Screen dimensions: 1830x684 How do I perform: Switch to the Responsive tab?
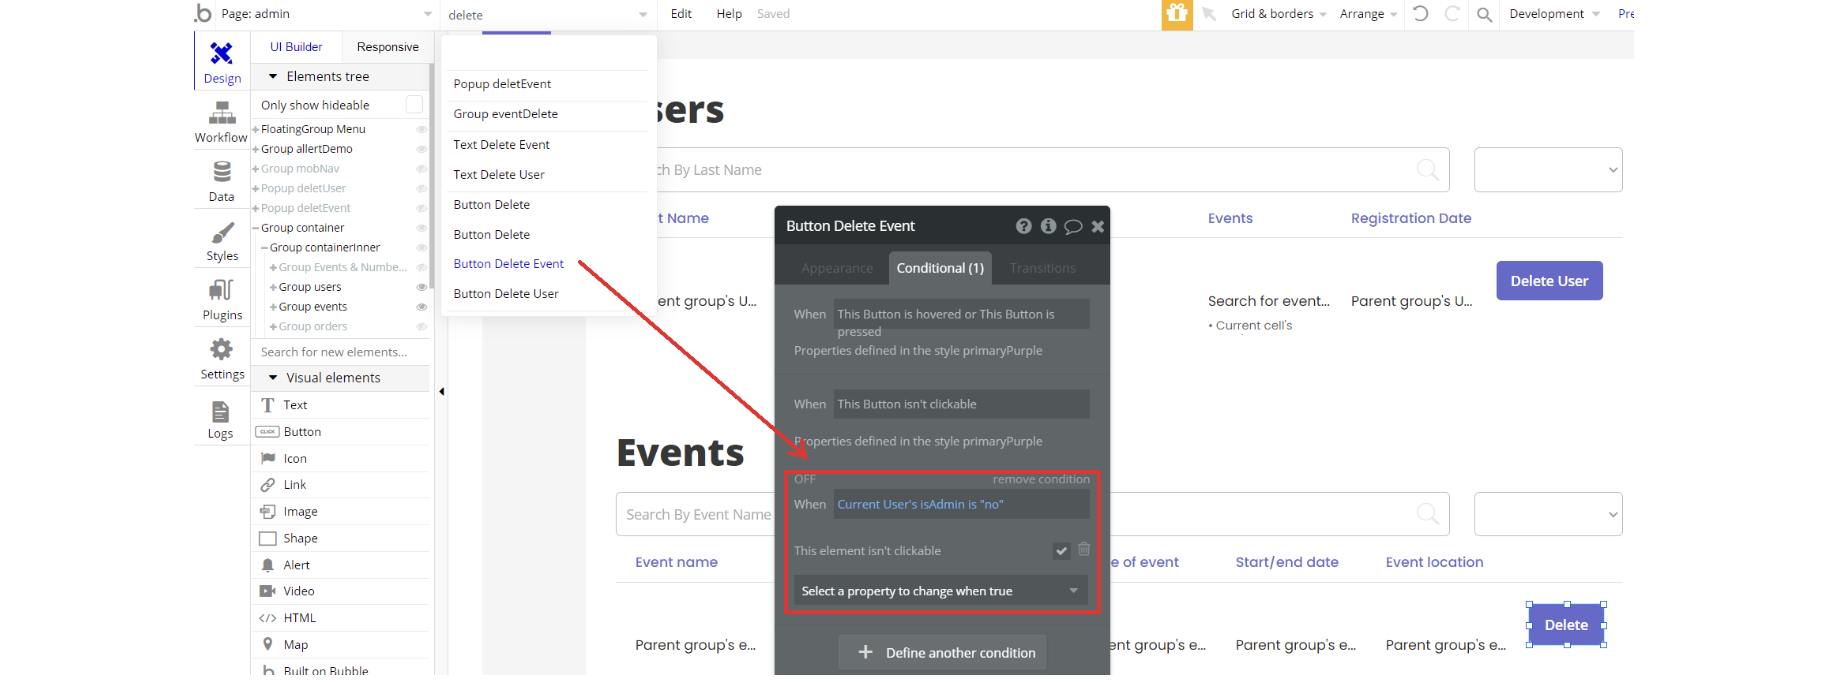pyautogui.click(x=387, y=47)
